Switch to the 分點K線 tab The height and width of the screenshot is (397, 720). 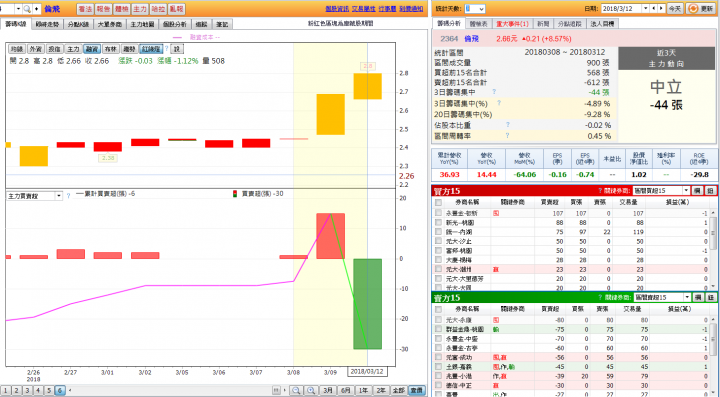pos(78,24)
